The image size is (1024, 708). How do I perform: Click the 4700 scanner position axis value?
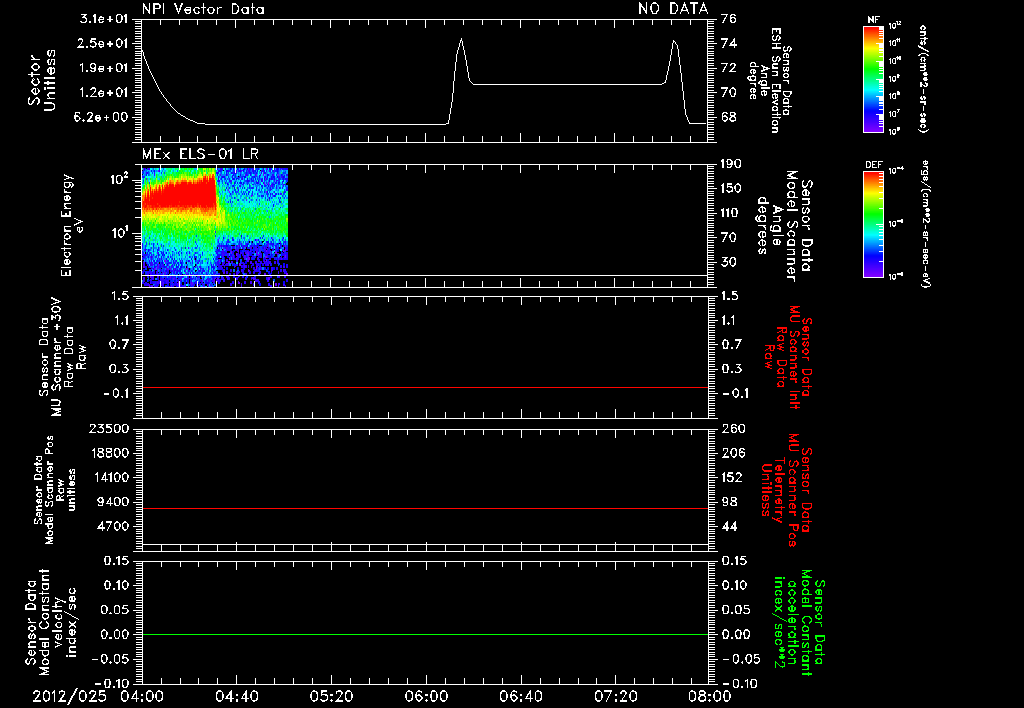click(114, 526)
